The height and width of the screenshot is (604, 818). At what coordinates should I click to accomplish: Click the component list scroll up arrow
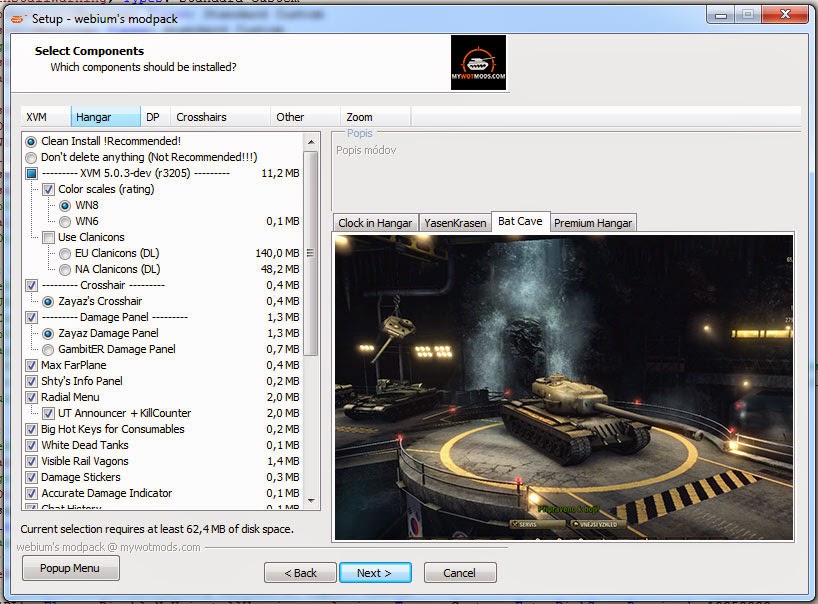pyautogui.click(x=311, y=142)
